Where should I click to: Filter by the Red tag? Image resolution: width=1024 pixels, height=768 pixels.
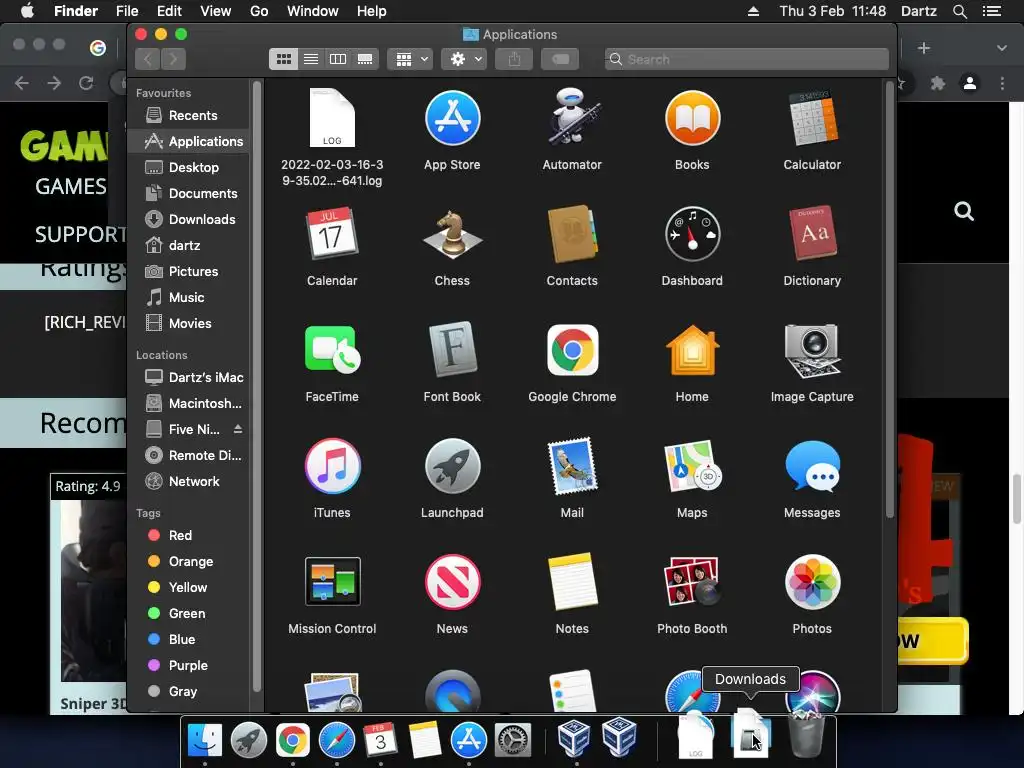click(x=189, y=536)
